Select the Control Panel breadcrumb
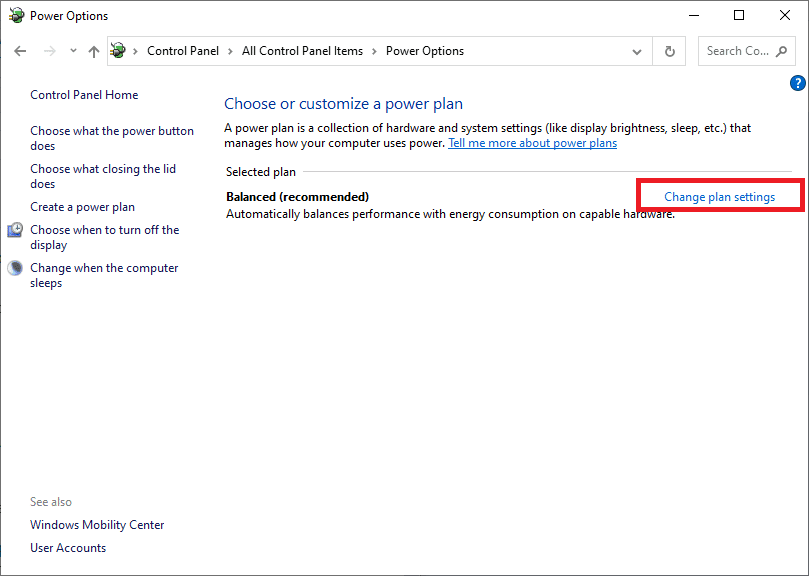The height and width of the screenshot is (576, 809). coord(183,51)
